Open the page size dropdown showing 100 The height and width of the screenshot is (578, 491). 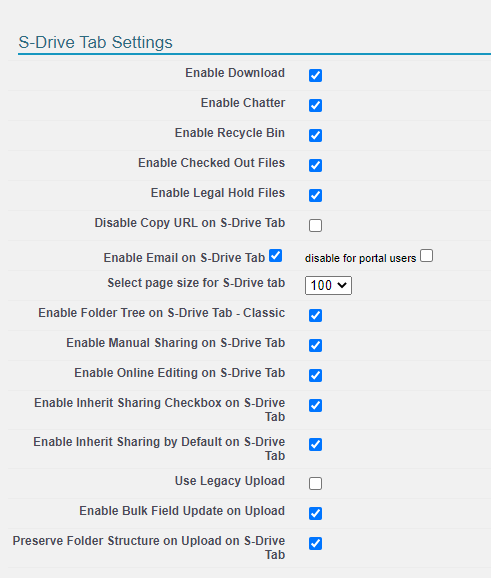point(328,285)
